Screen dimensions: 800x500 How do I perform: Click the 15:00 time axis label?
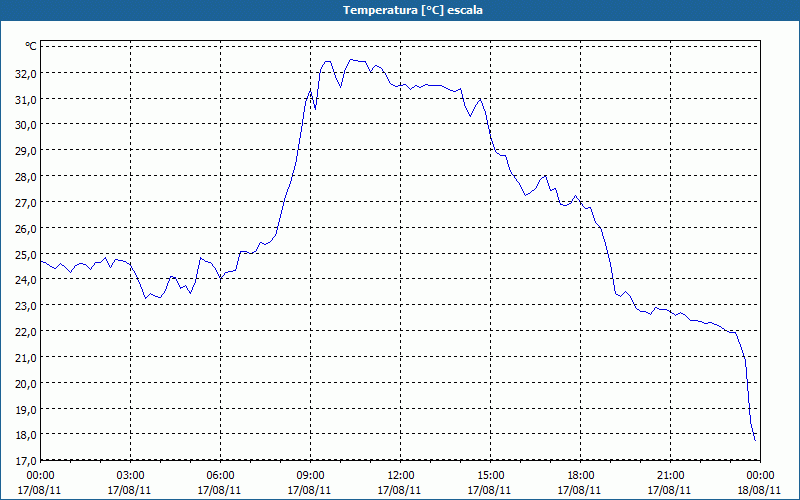pos(491,476)
